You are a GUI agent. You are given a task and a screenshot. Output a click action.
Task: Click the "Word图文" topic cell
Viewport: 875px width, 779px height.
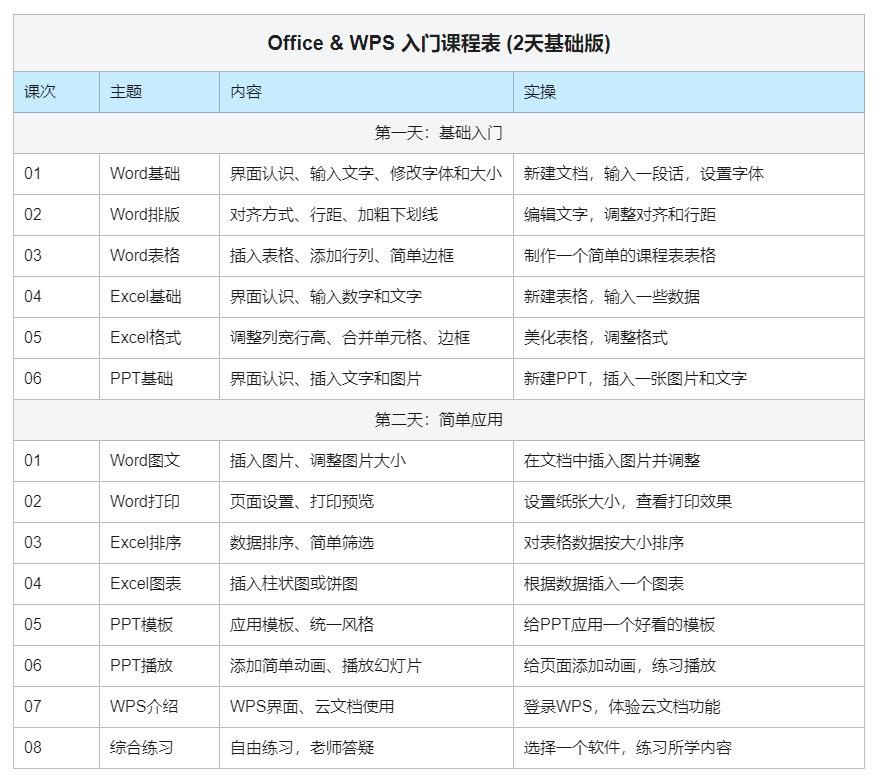[160, 461]
